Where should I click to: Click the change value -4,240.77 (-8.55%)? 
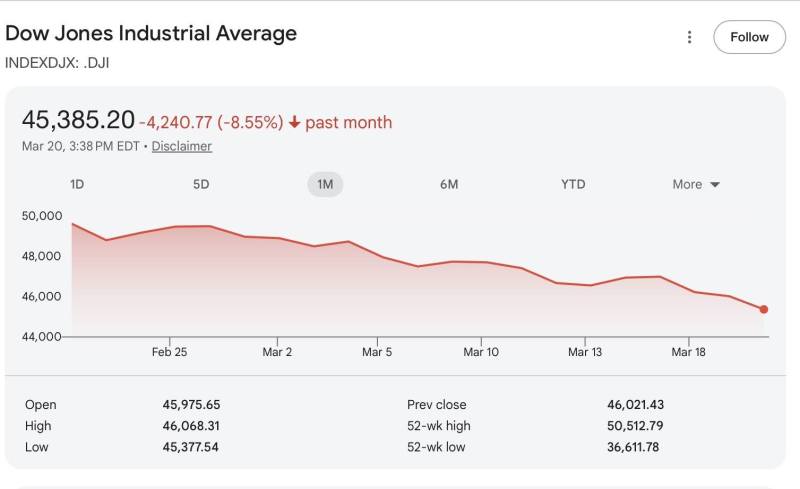click(x=211, y=123)
